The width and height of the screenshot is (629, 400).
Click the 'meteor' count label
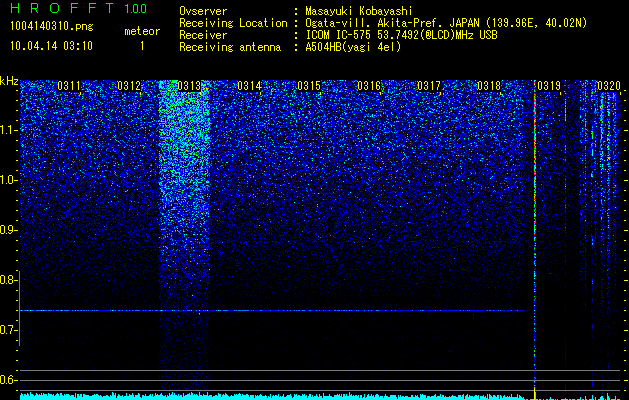142,31
